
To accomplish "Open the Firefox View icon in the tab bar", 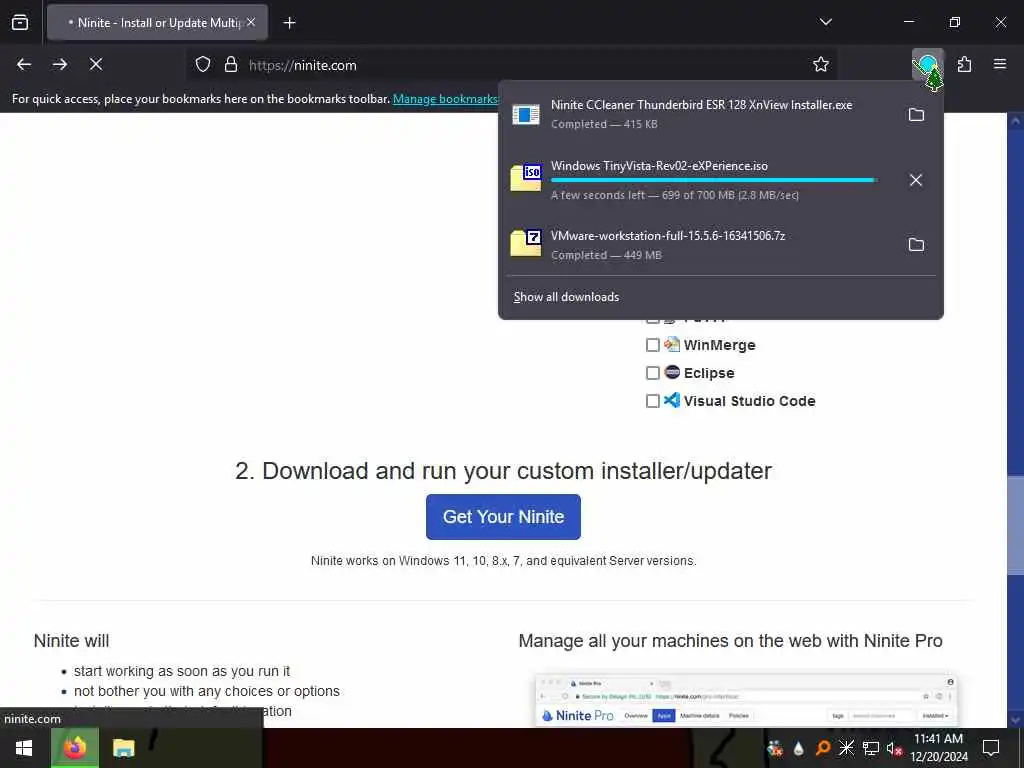I will (20, 22).
